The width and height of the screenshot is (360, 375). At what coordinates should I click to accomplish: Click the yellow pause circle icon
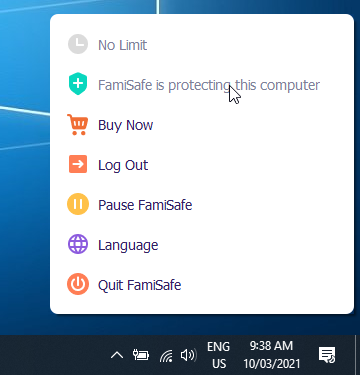pos(78,204)
